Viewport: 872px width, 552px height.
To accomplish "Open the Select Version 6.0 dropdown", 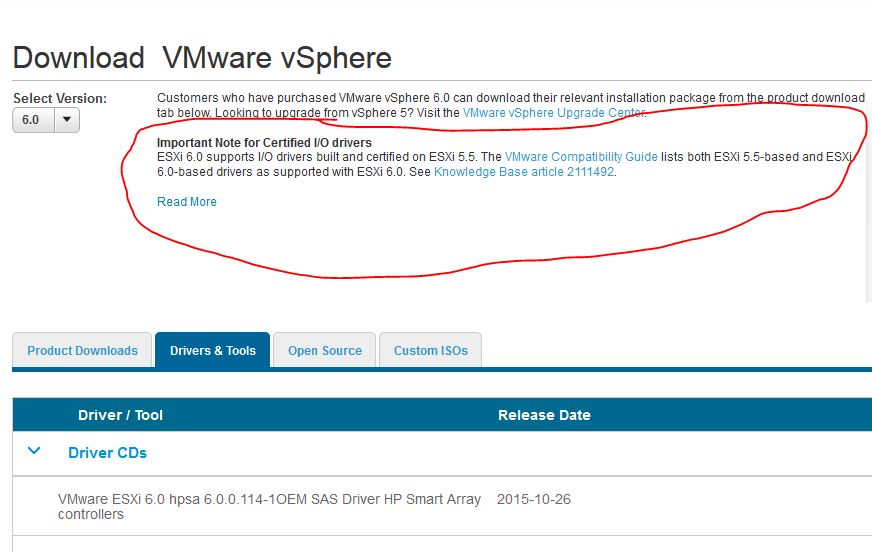I will (x=46, y=120).
